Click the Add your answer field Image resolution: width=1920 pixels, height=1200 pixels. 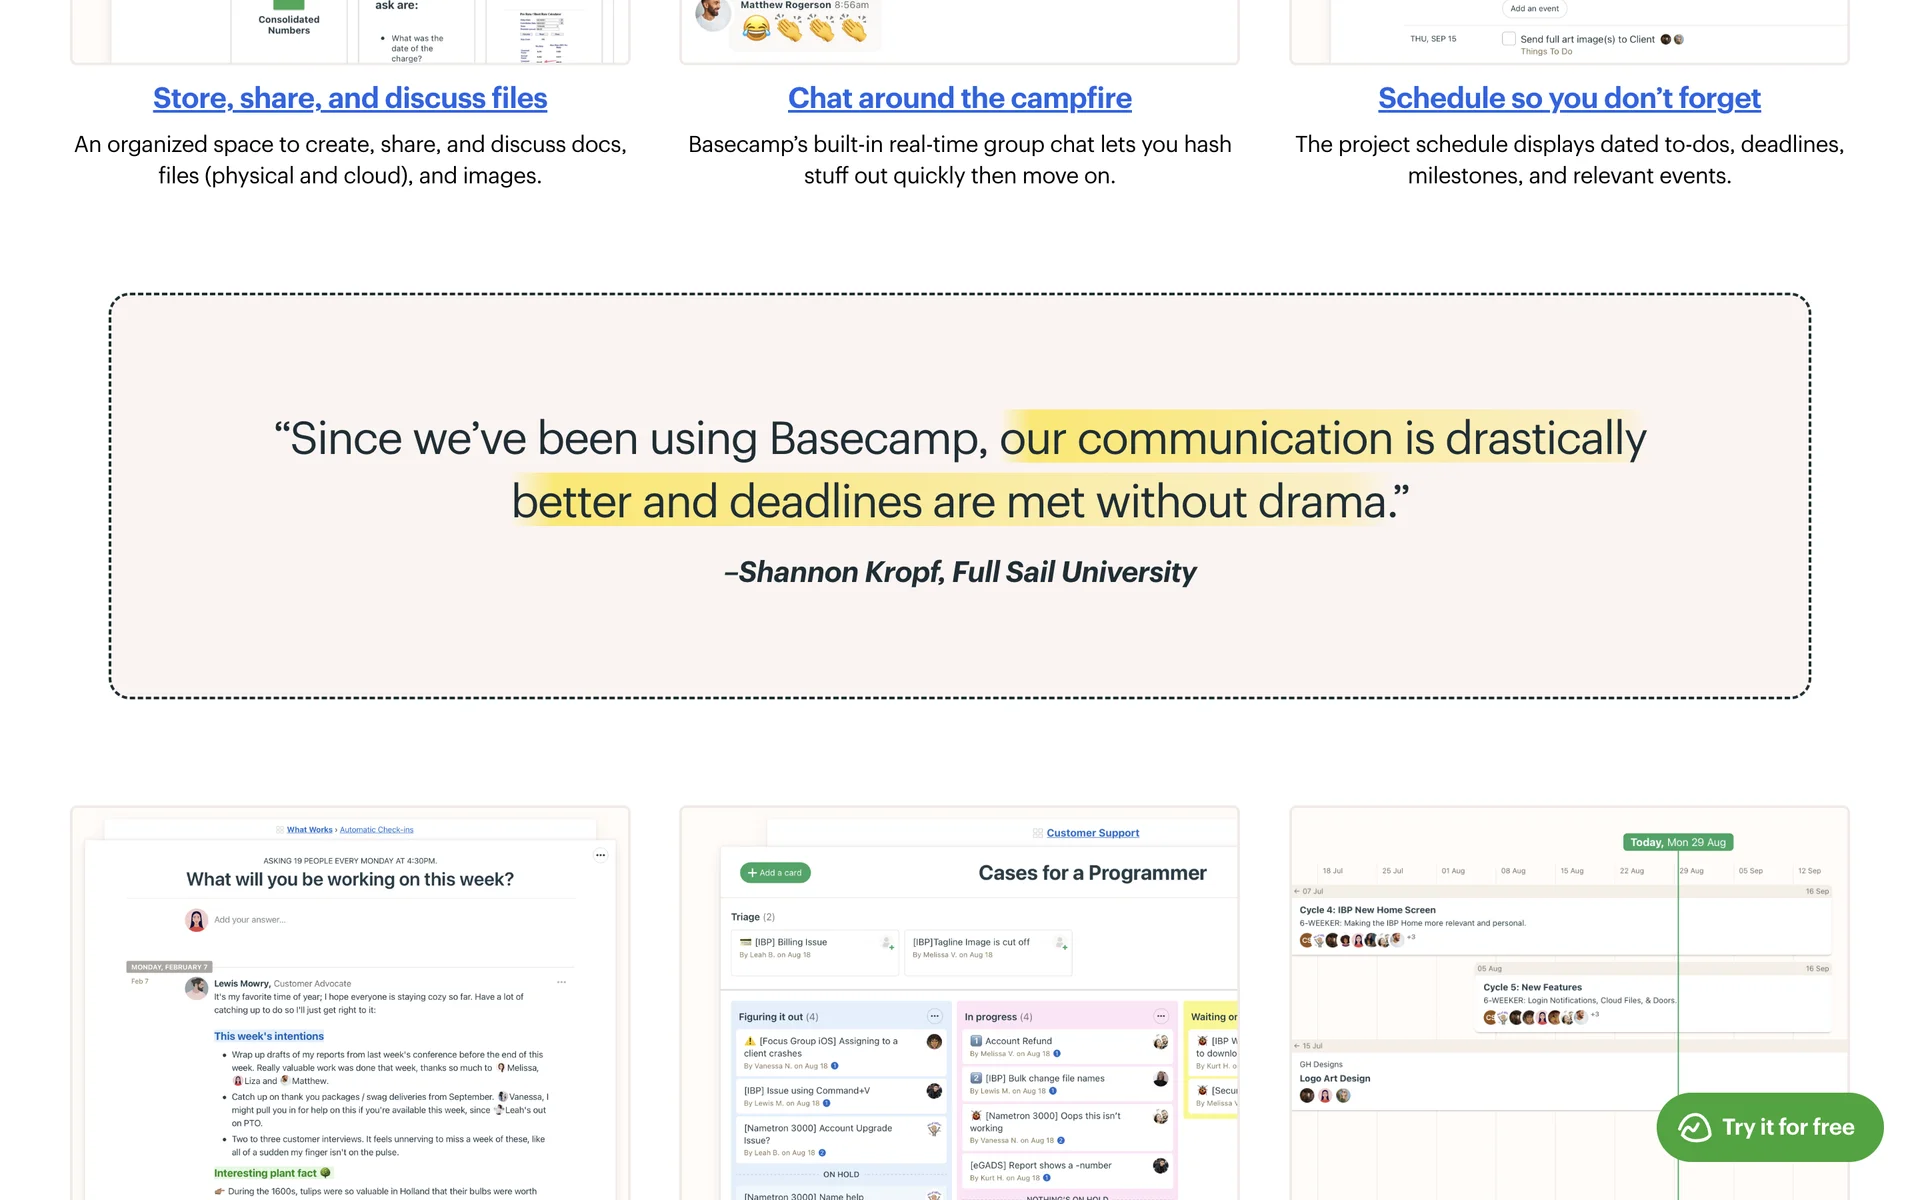250,920
